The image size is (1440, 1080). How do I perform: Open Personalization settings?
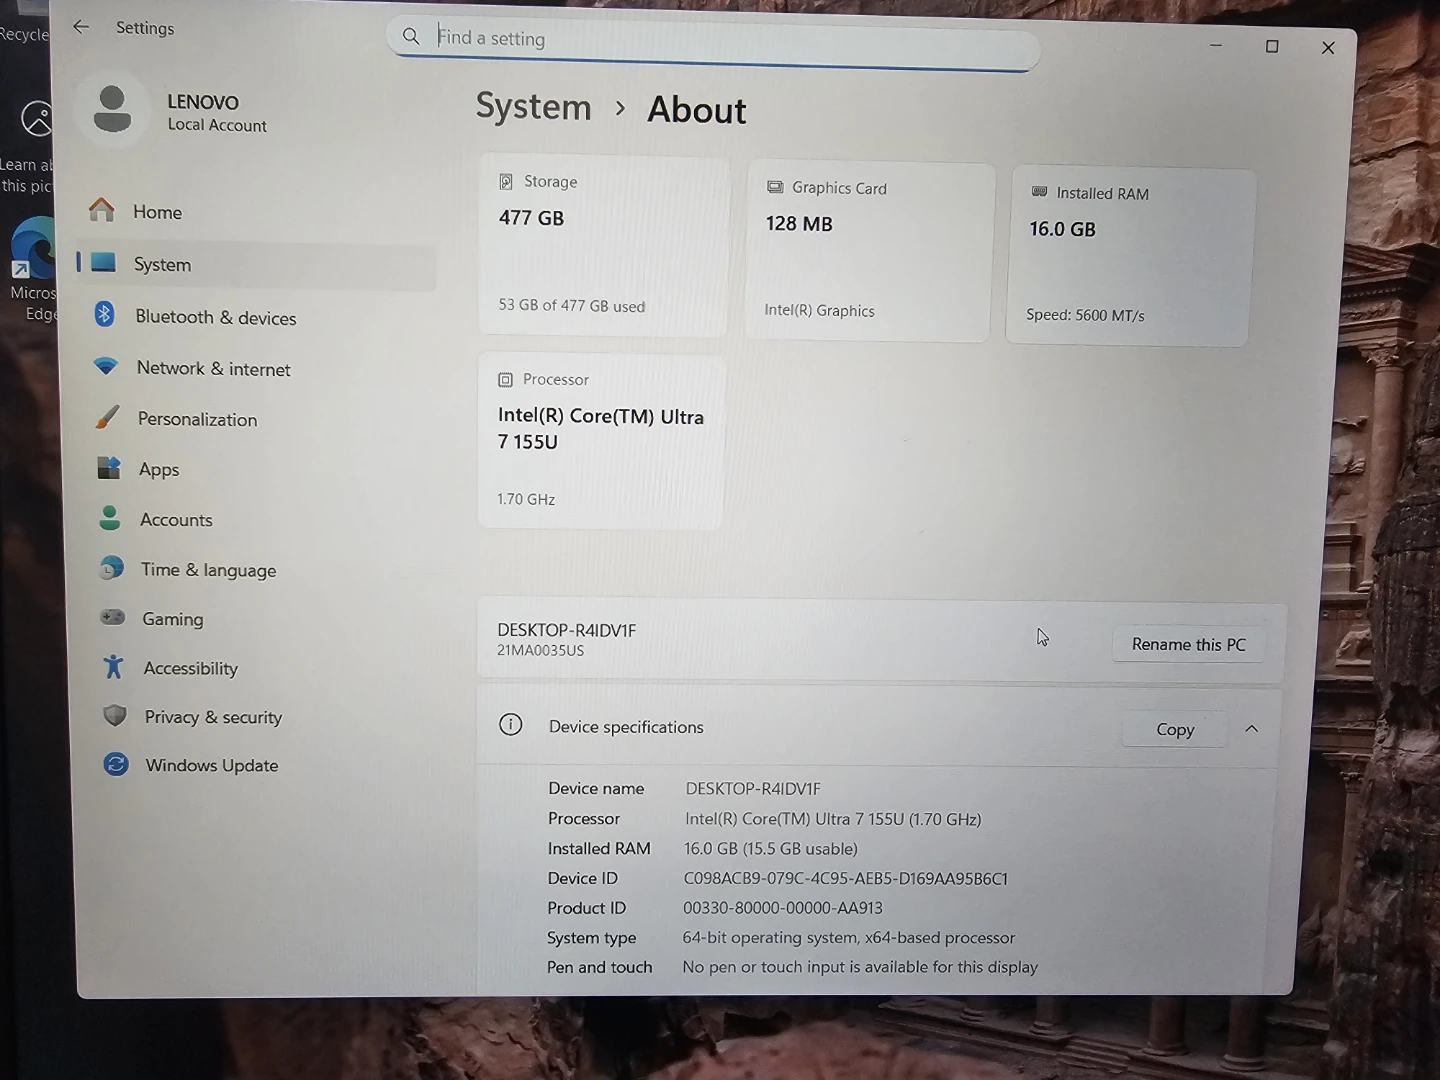tap(258, 419)
